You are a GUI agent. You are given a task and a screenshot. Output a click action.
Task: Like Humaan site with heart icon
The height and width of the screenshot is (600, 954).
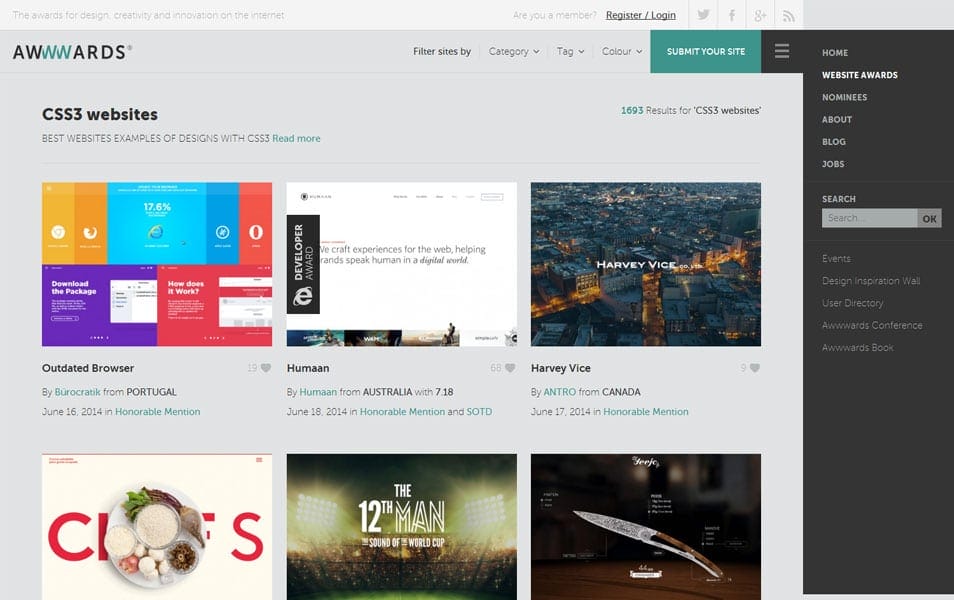tap(510, 368)
